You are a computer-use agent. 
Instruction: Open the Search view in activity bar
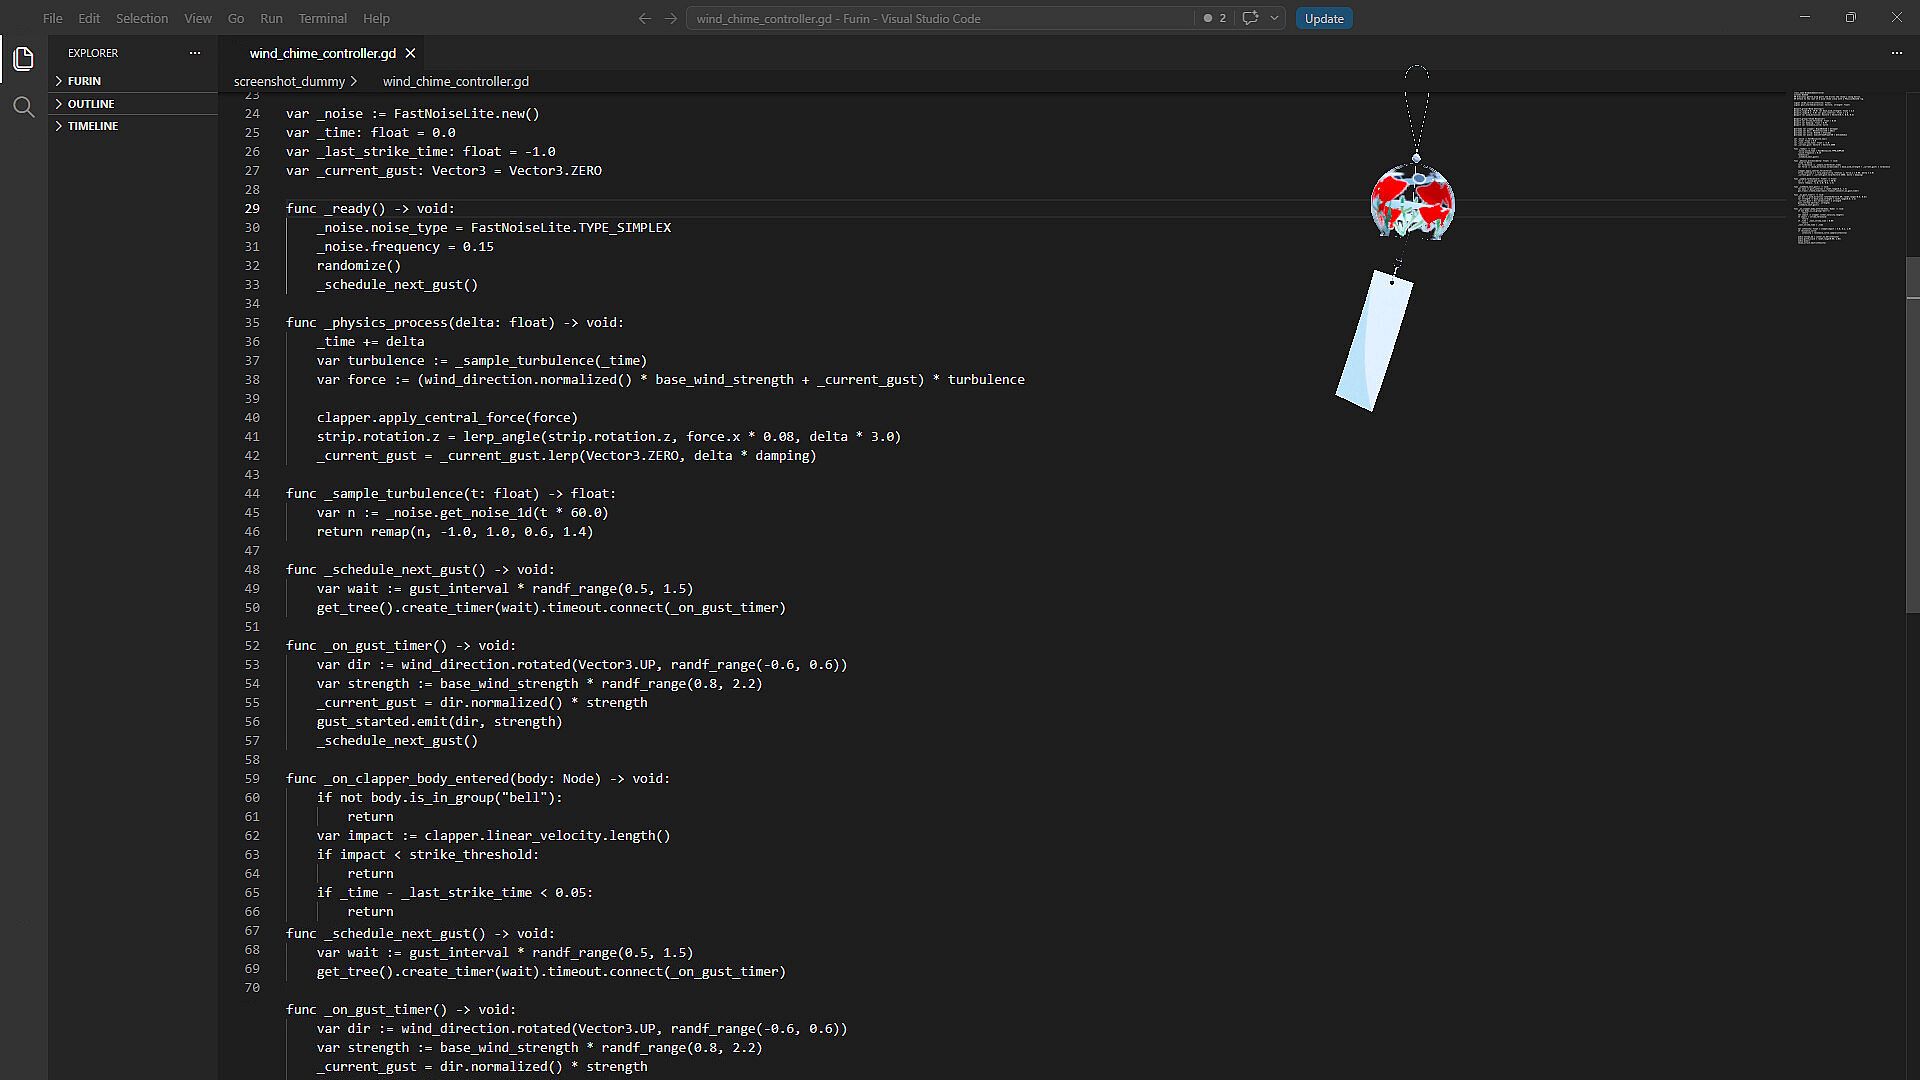pyautogui.click(x=24, y=107)
